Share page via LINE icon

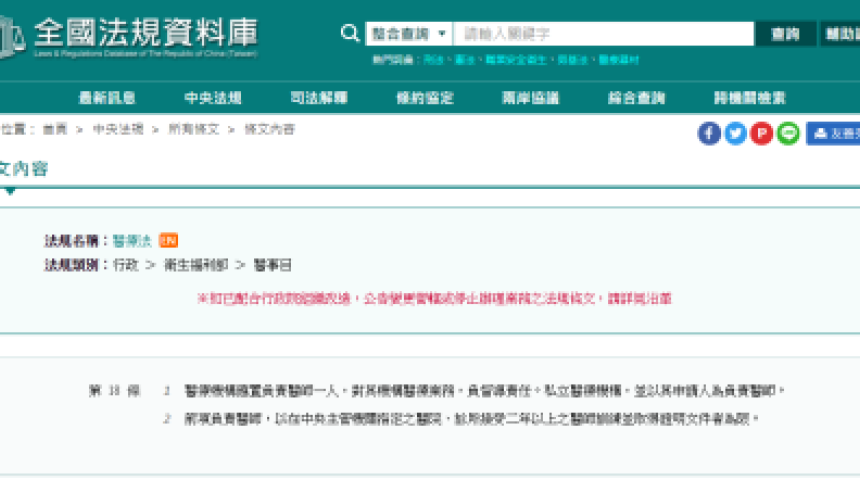click(x=788, y=133)
